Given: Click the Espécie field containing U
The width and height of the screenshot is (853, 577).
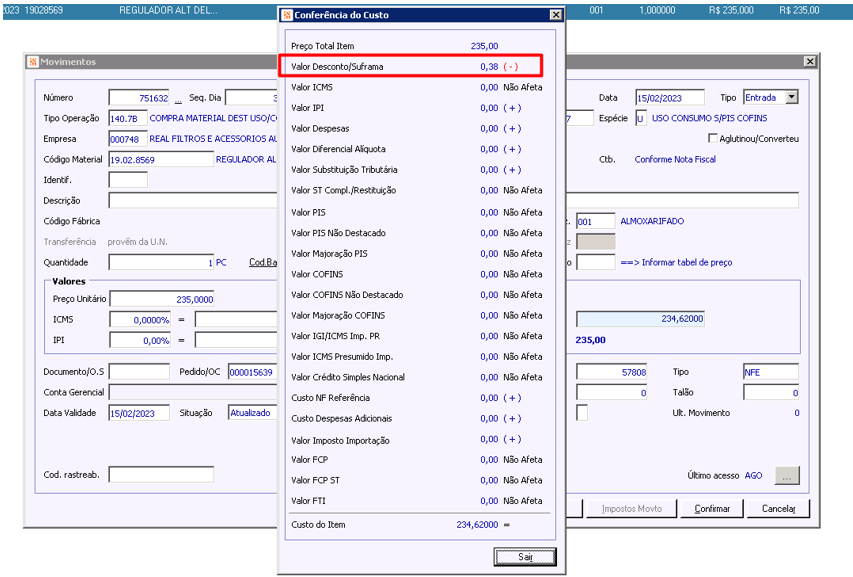Looking at the screenshot, I should pyautogui.click(x=641, y=118).
